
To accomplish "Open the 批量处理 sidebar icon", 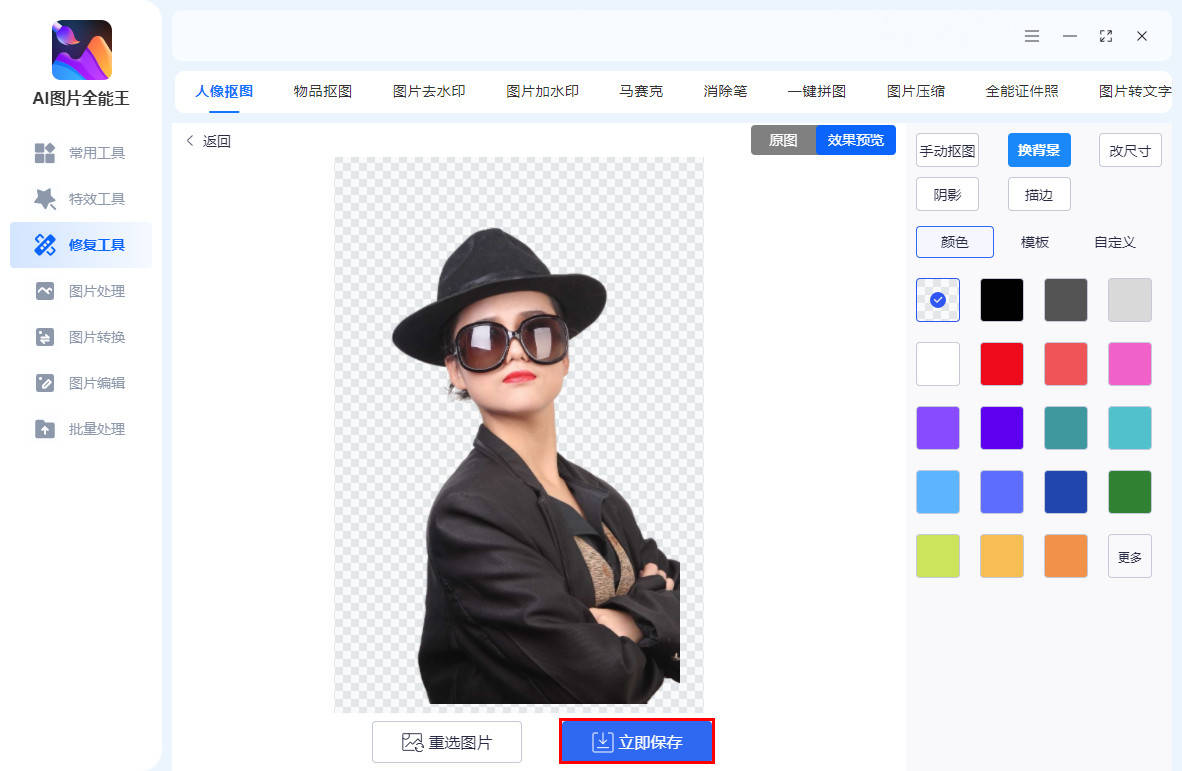I will tap(45, 429).
